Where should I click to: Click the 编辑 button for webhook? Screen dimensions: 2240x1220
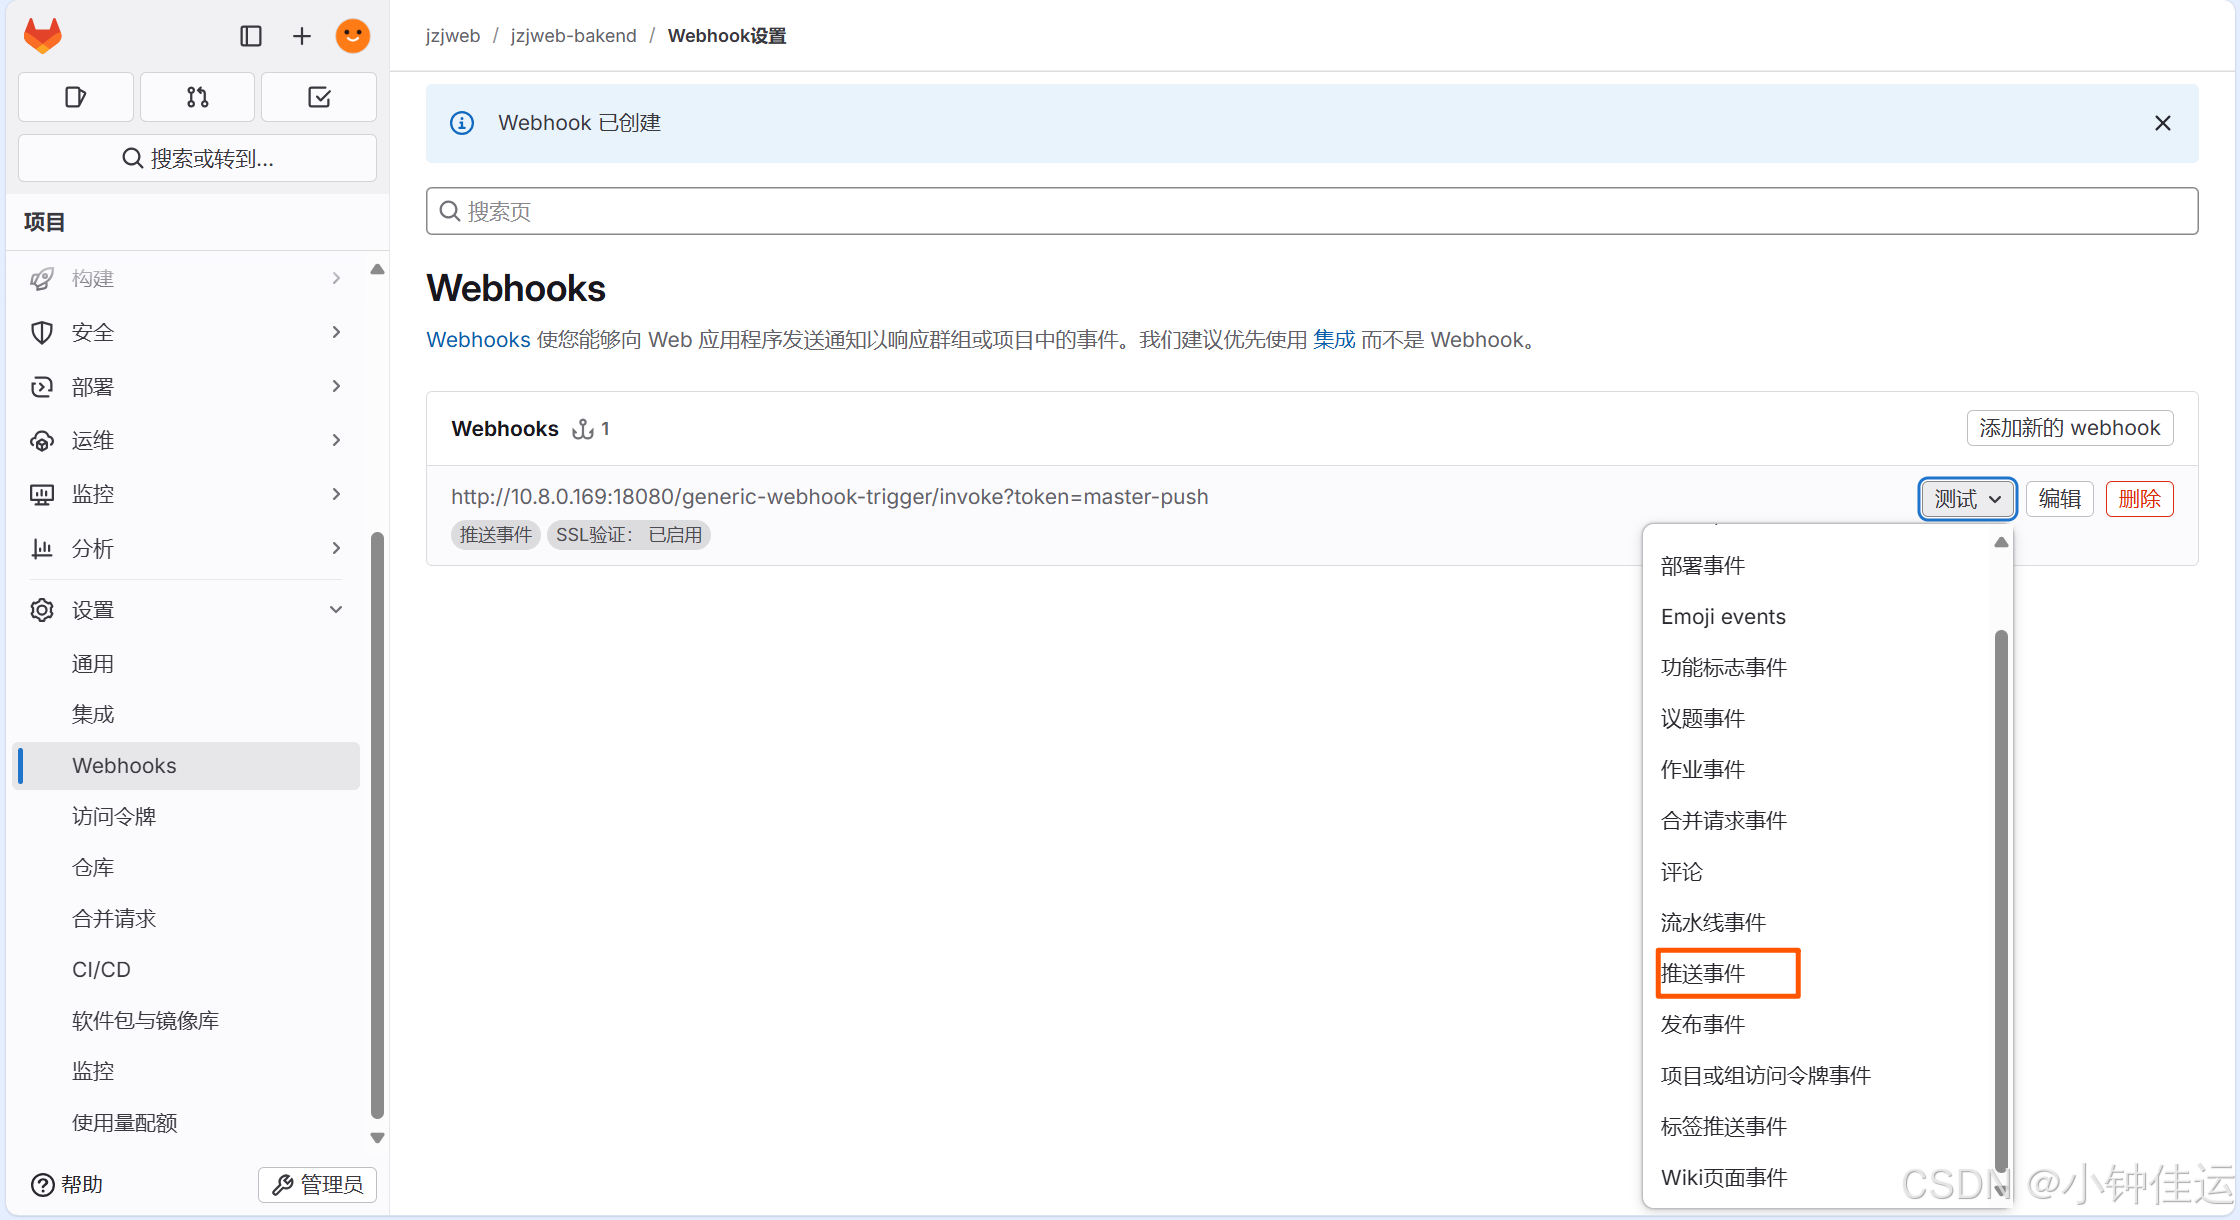pos(2060,499)
